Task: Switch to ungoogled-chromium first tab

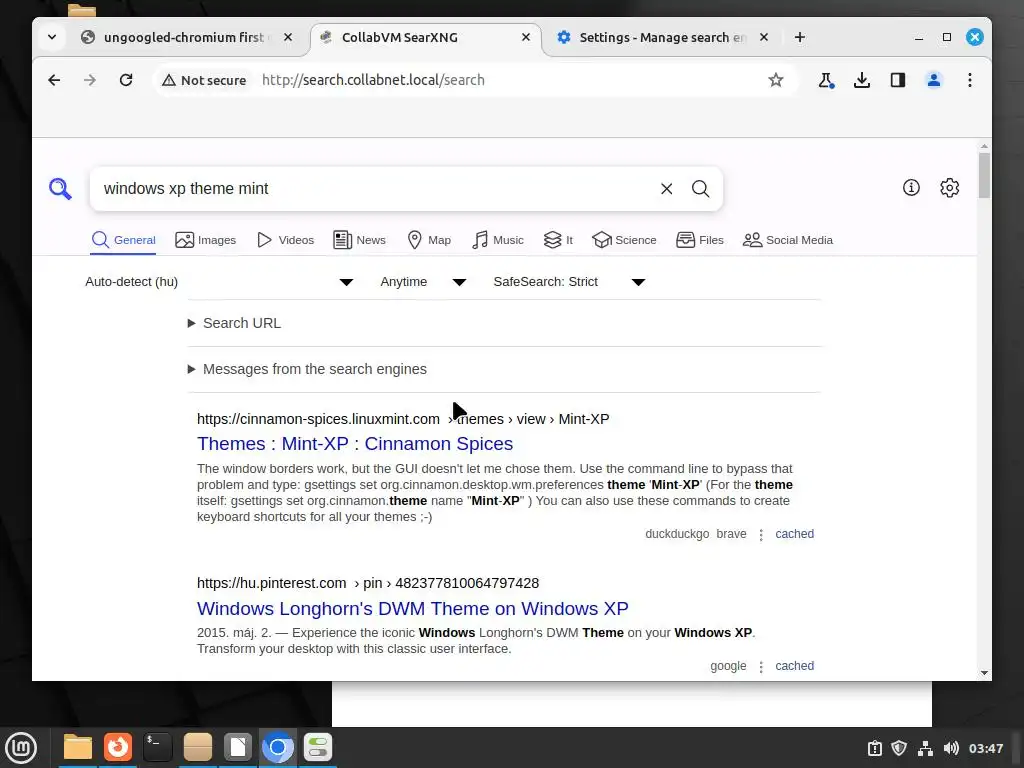Action: tap(184, 37)
